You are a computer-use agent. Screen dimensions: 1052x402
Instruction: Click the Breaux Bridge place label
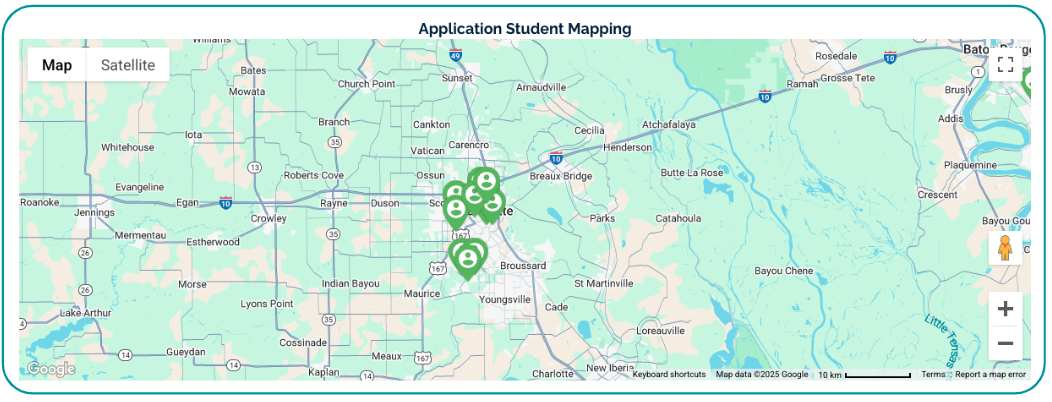point(560,177)
